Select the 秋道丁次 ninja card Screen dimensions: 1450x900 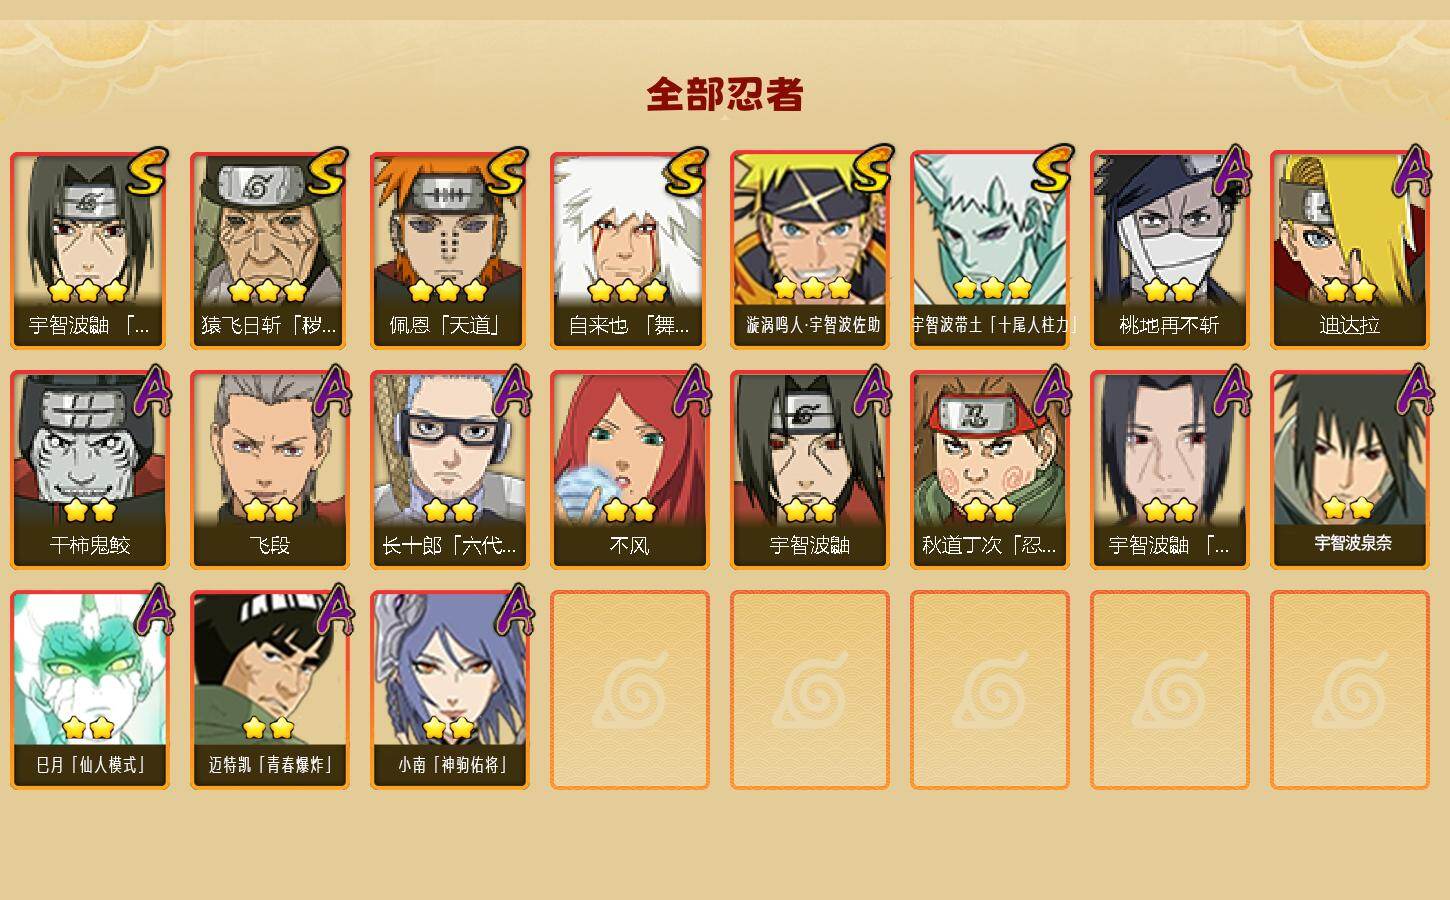pos(989,470)
